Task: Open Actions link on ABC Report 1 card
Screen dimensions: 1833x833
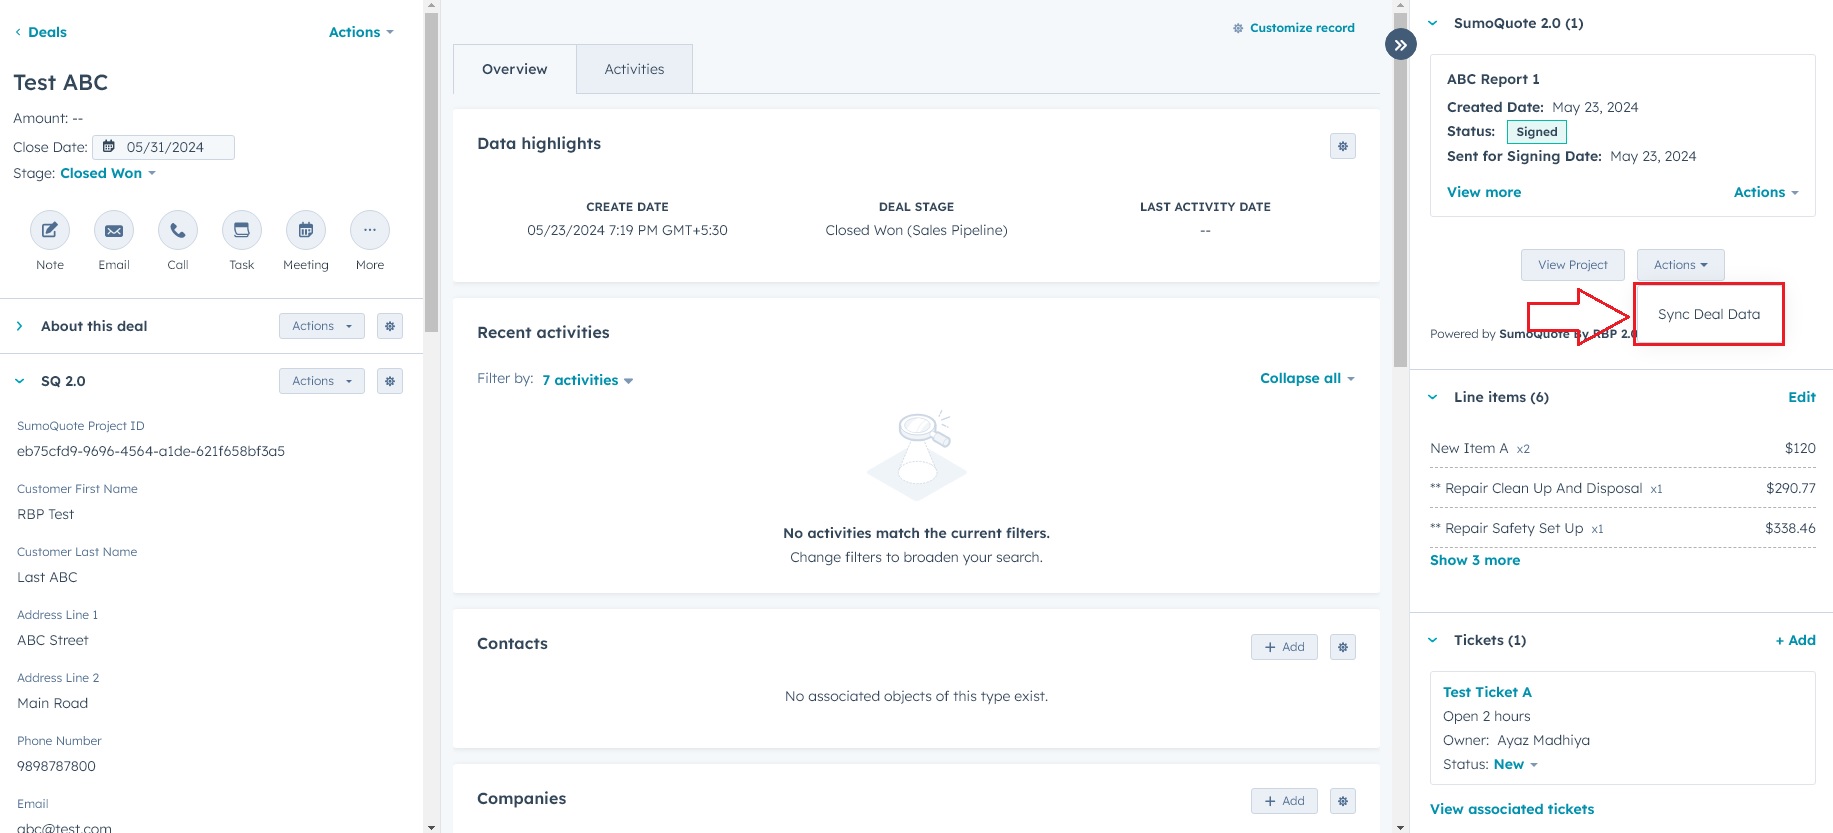Action: pos(1766,192)
